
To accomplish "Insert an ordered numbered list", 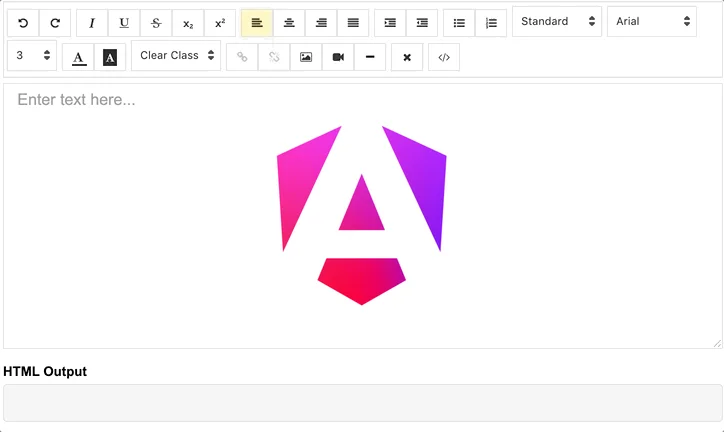I will click(x=491, y=23).
